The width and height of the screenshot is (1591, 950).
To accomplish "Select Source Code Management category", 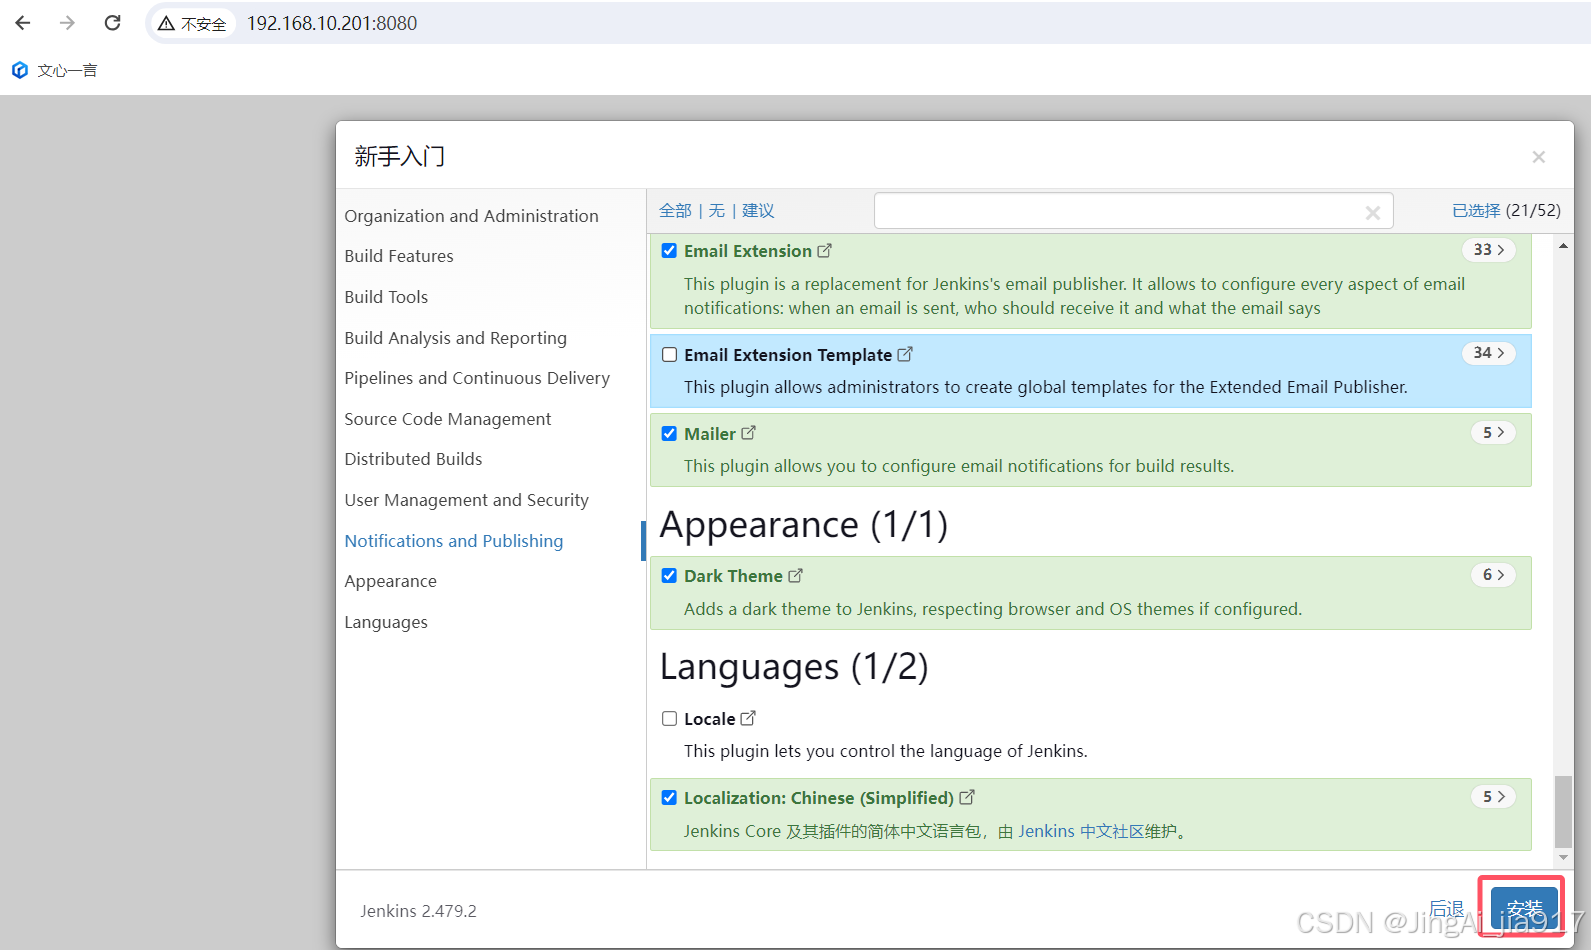I will pyautogui.click(x=447, y=419).
